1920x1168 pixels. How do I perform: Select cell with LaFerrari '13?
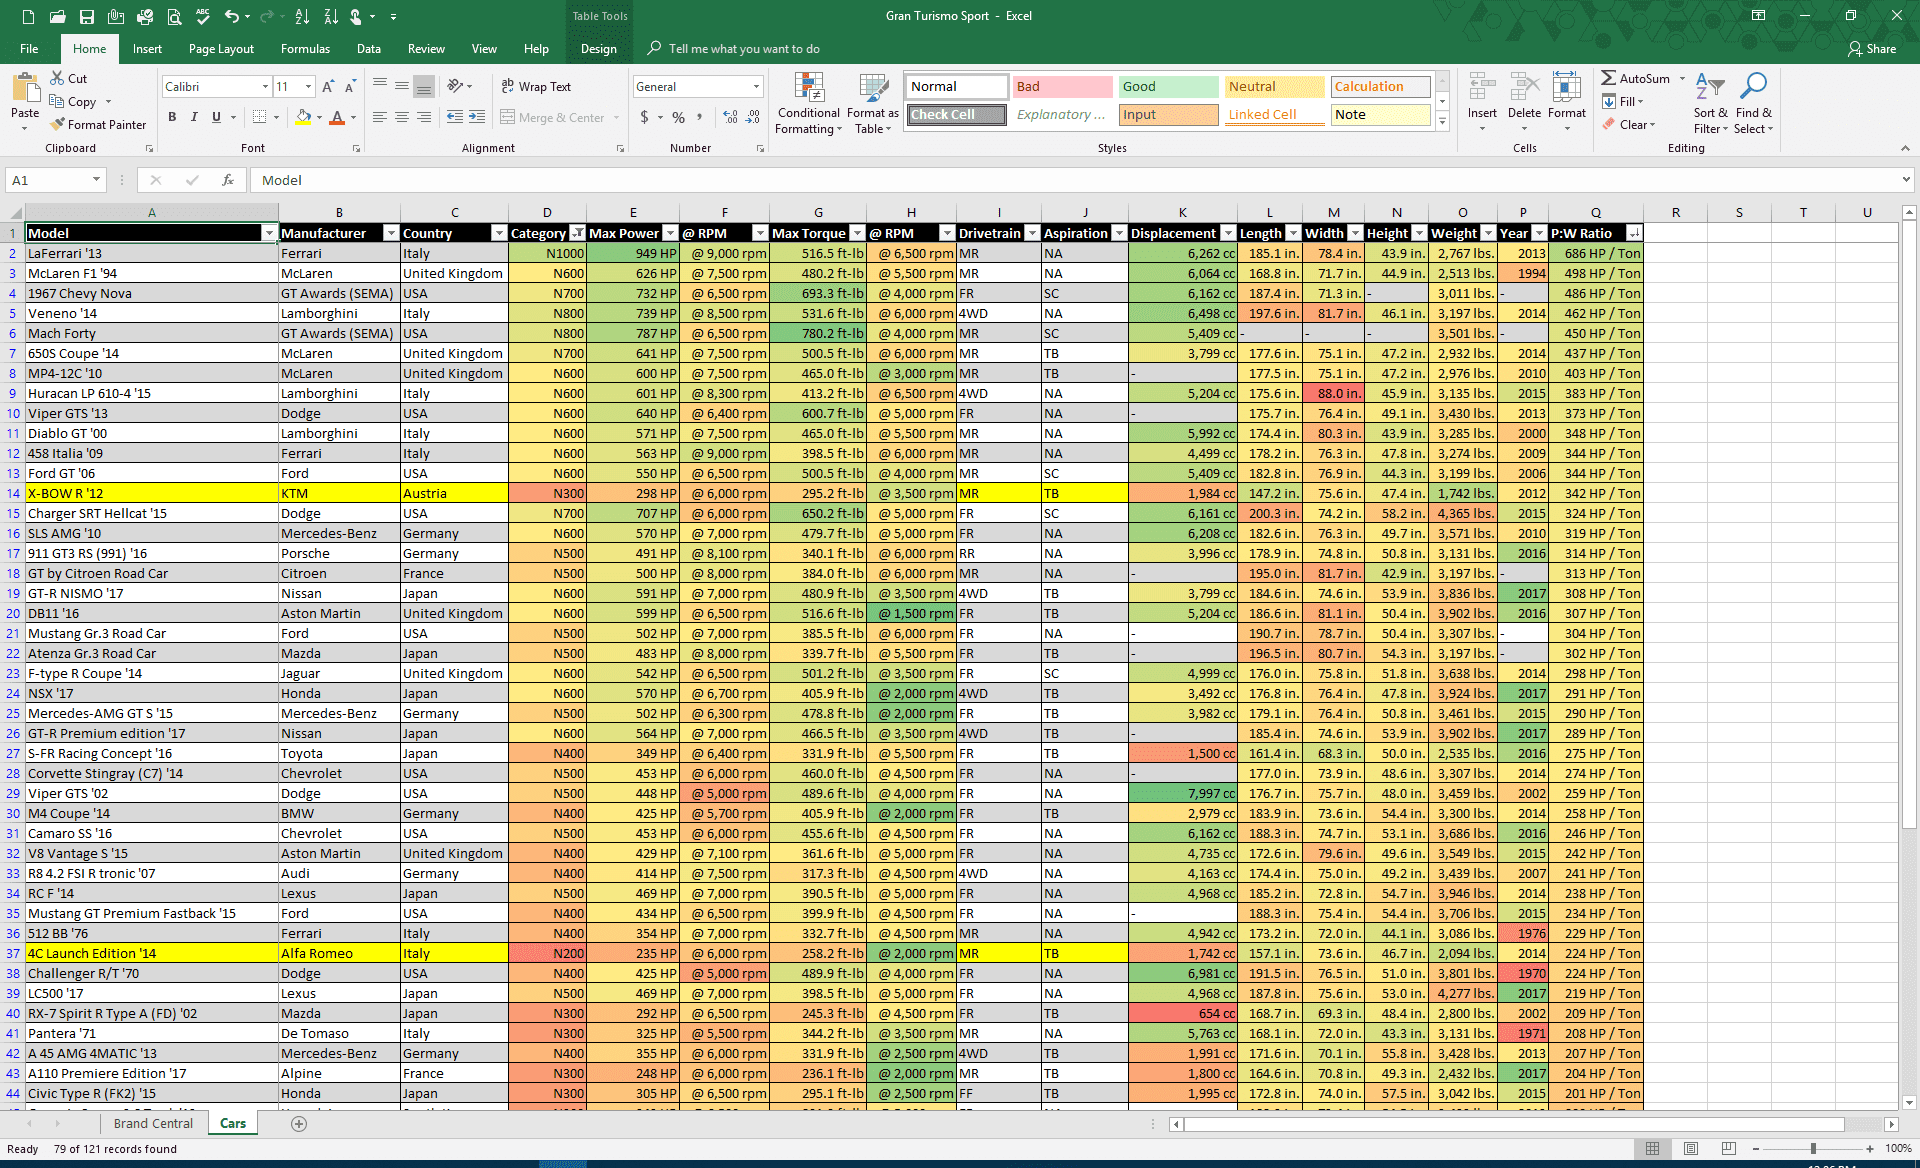(151, 253)
